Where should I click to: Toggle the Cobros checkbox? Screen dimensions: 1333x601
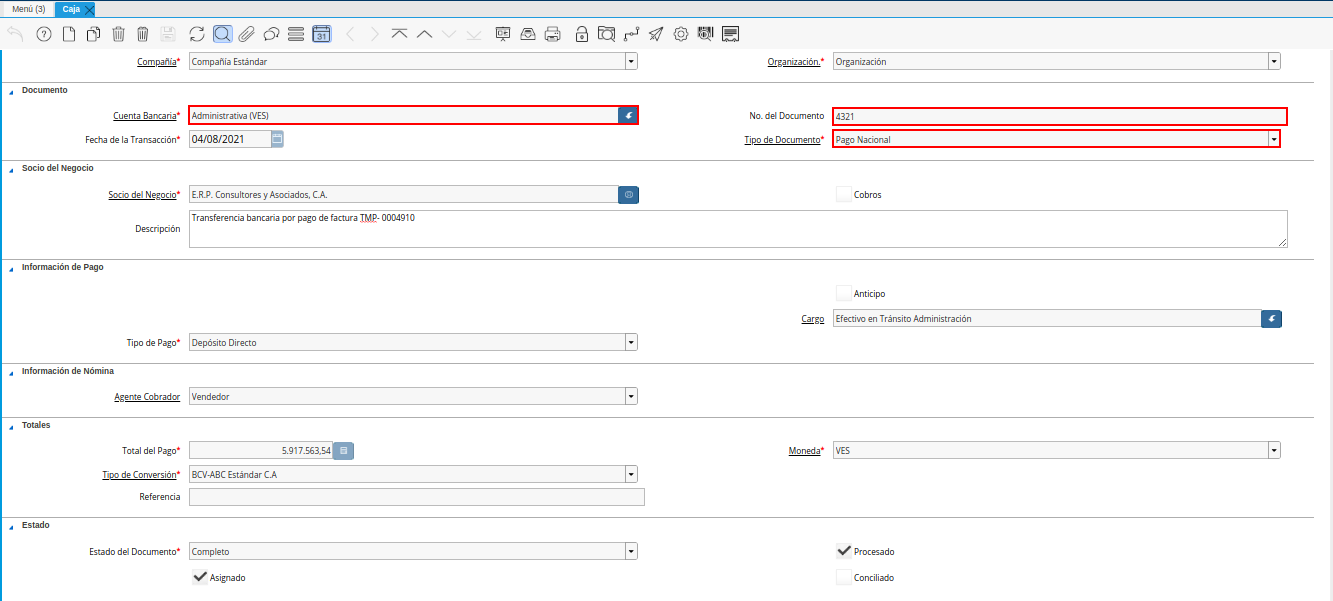point(844,195)
